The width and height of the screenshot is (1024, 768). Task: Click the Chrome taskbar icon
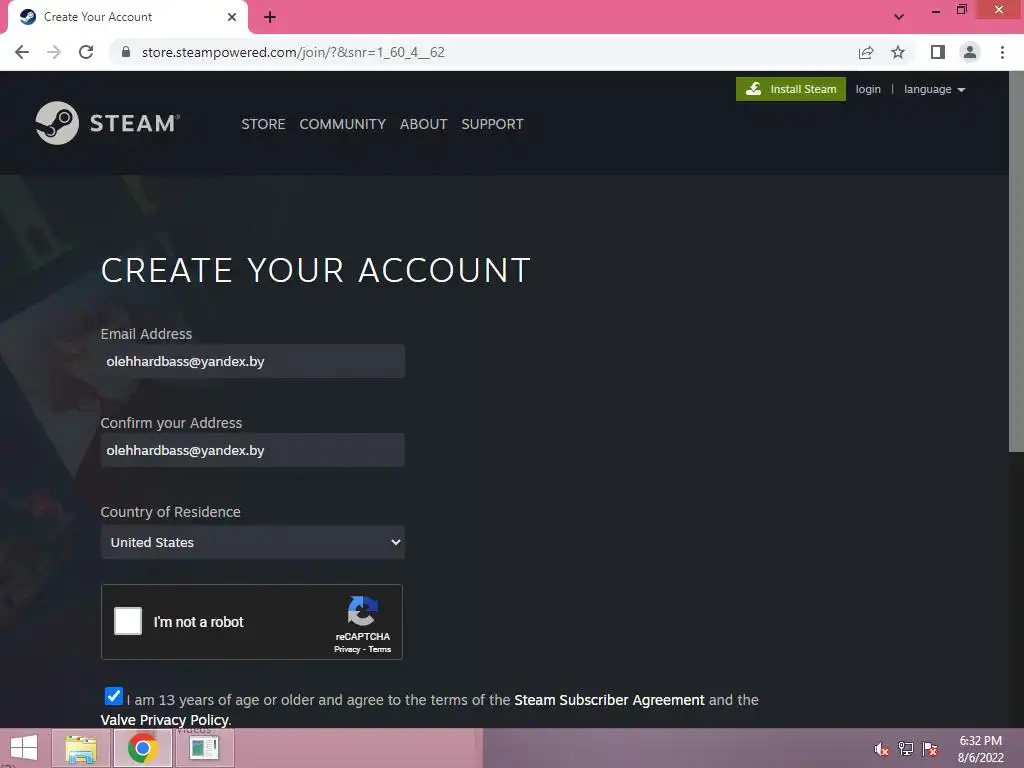click(x=142, y=748)
